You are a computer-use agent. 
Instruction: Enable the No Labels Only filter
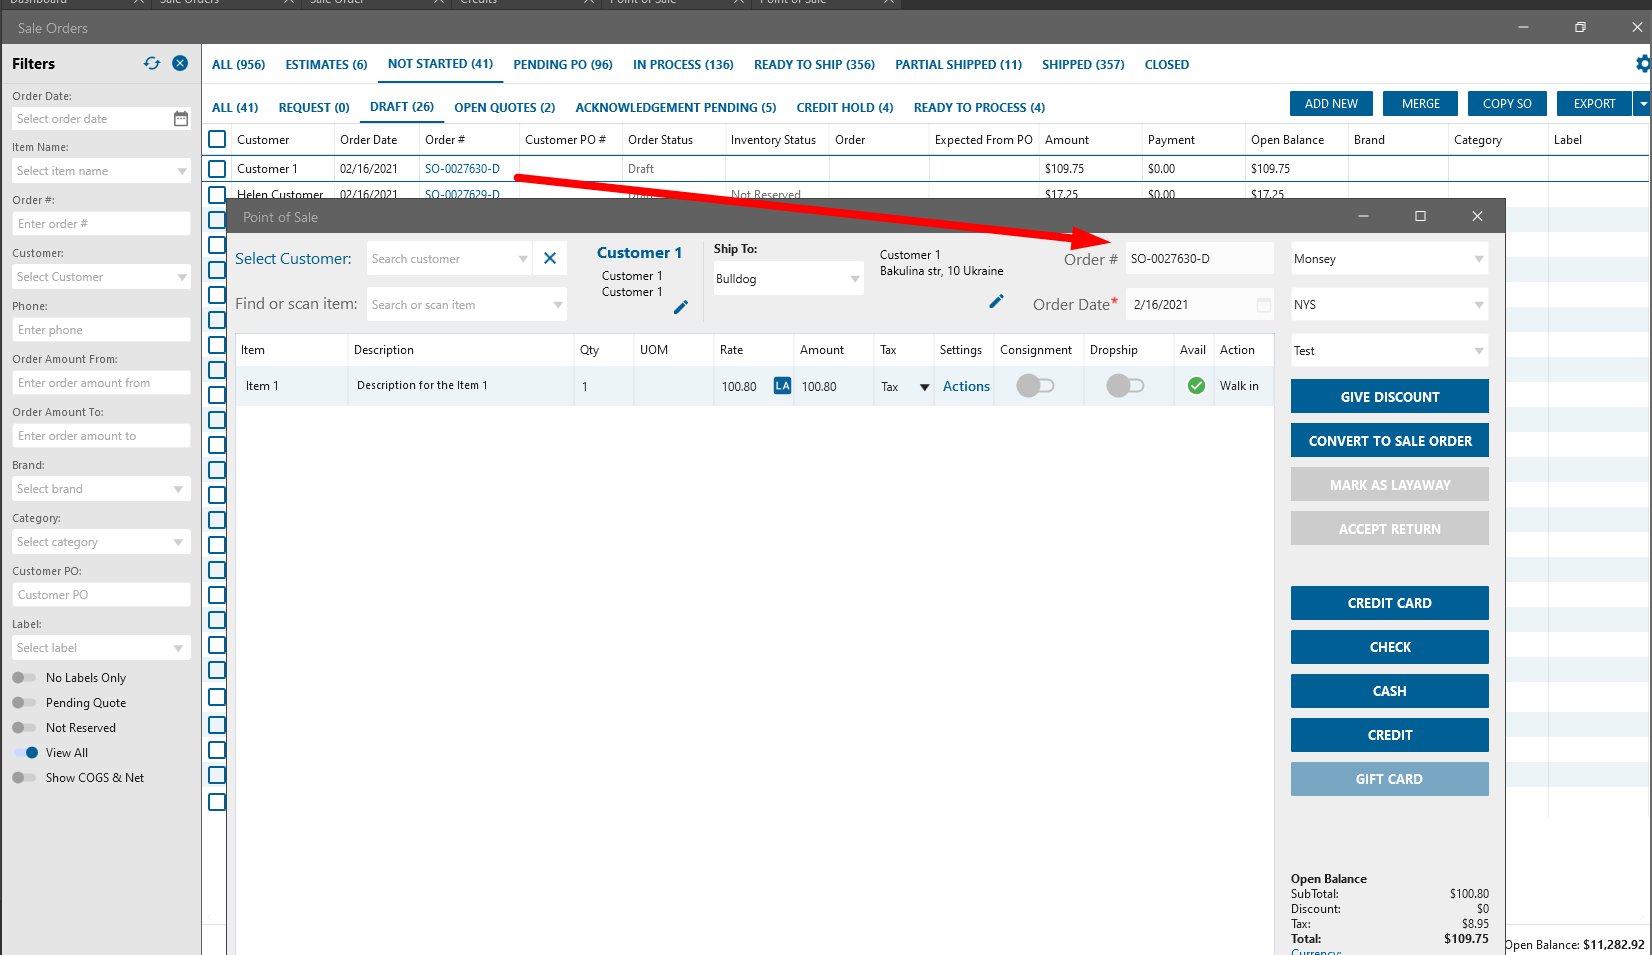[24, 678]
